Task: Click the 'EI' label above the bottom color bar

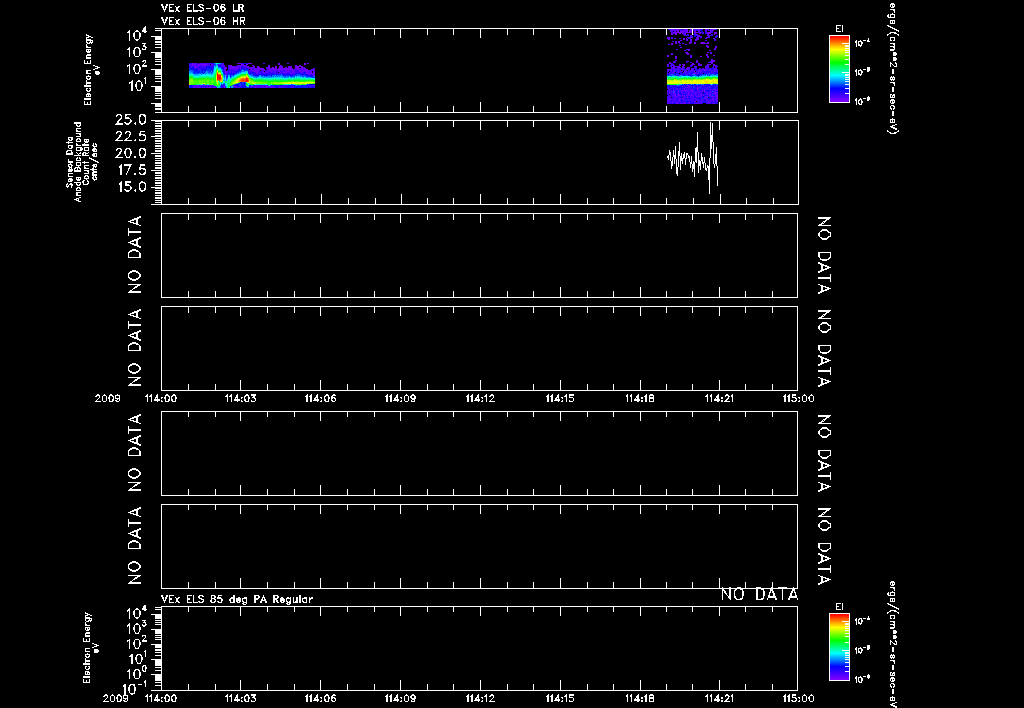Action: (x=839, y=607)
